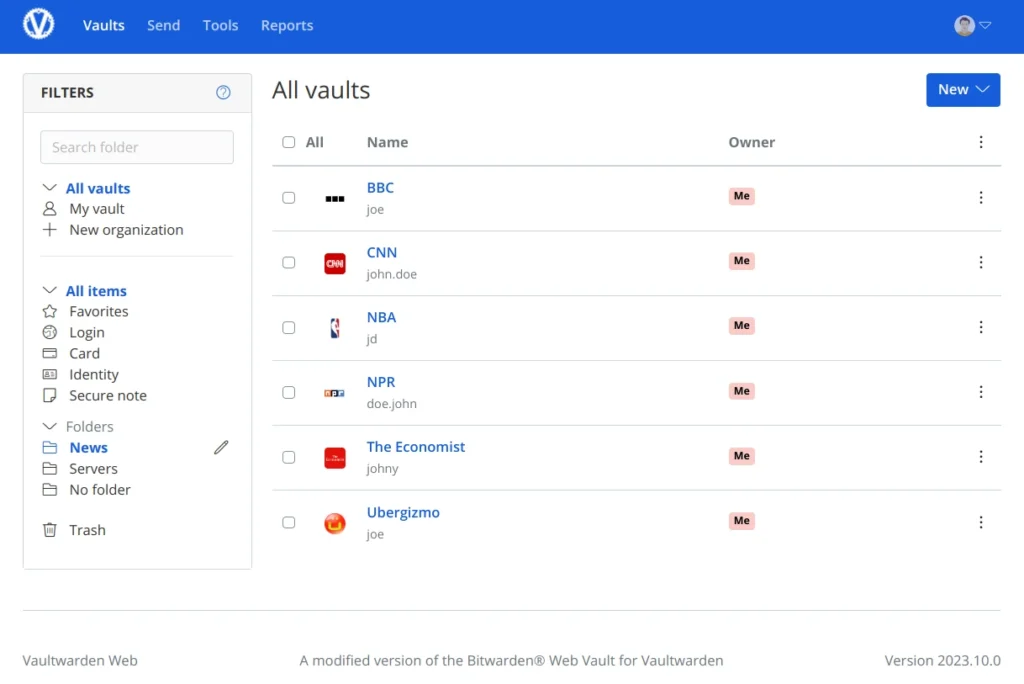Open the NBA vault entry
This screenshot has height=684, width=1024.
tap(381, 317)
